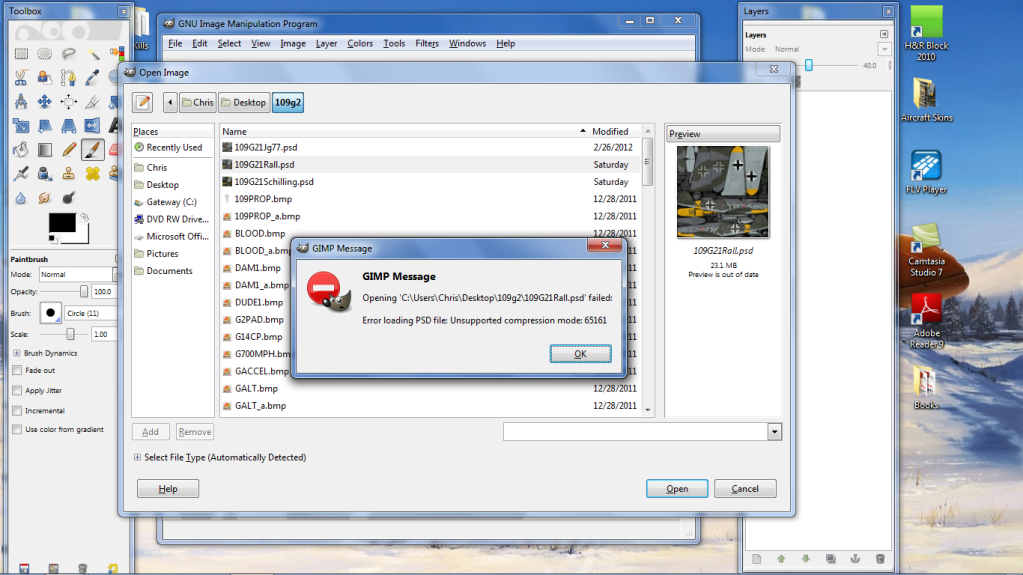Toggle the Apply Jitter checkbox
This screenshot has width=1023, height=575.
[x=17, y=390]
